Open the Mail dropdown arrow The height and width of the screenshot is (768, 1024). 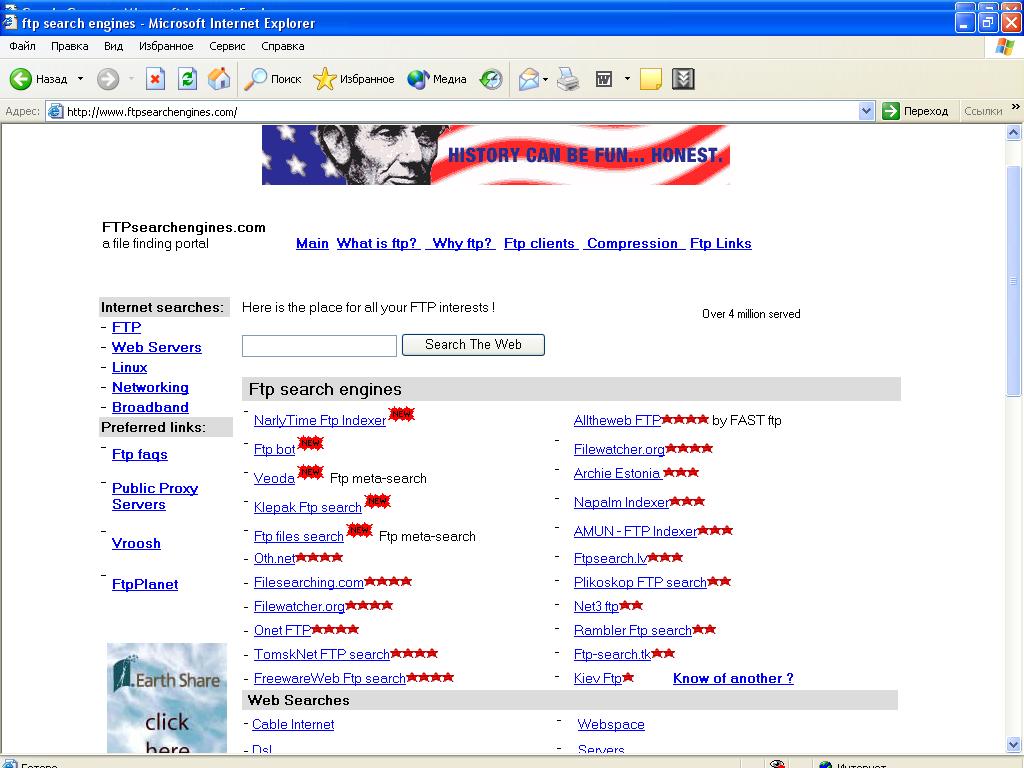[545, 79]
